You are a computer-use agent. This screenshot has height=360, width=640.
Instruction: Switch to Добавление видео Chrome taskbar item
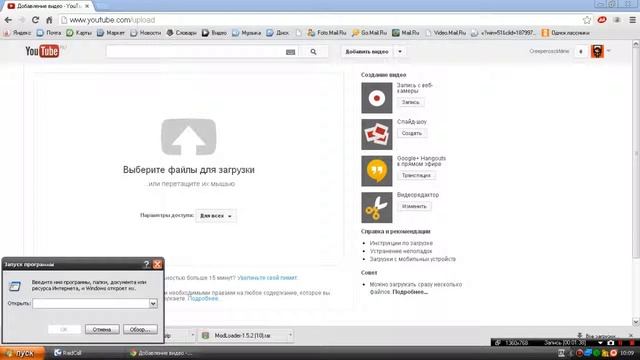[x=161, y=353]
